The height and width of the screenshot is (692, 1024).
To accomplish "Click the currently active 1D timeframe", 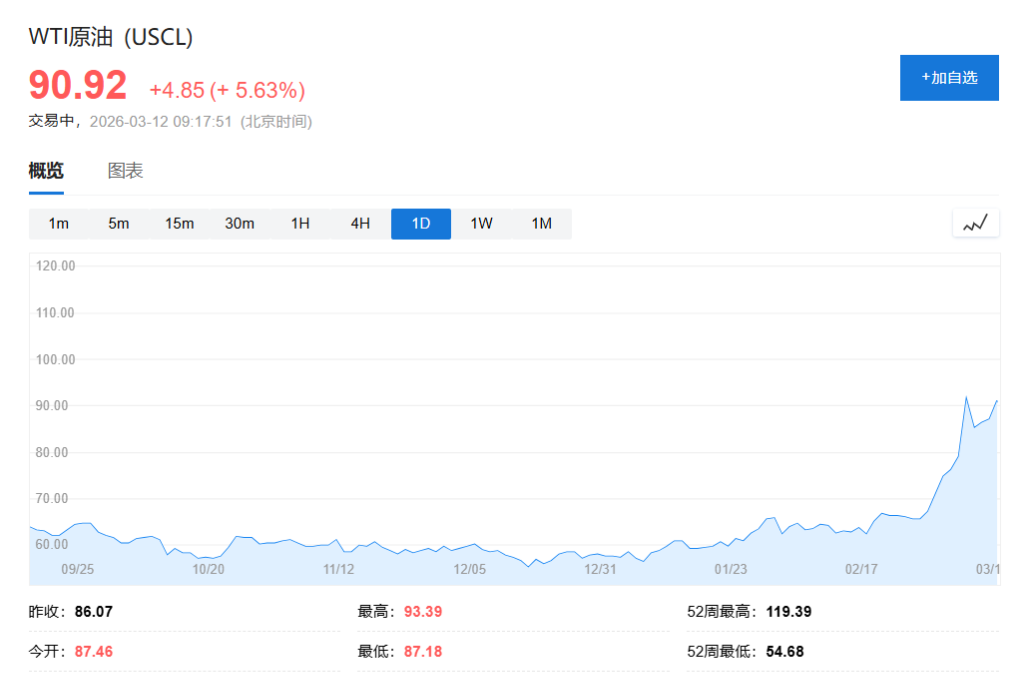I will coord(420,223).
